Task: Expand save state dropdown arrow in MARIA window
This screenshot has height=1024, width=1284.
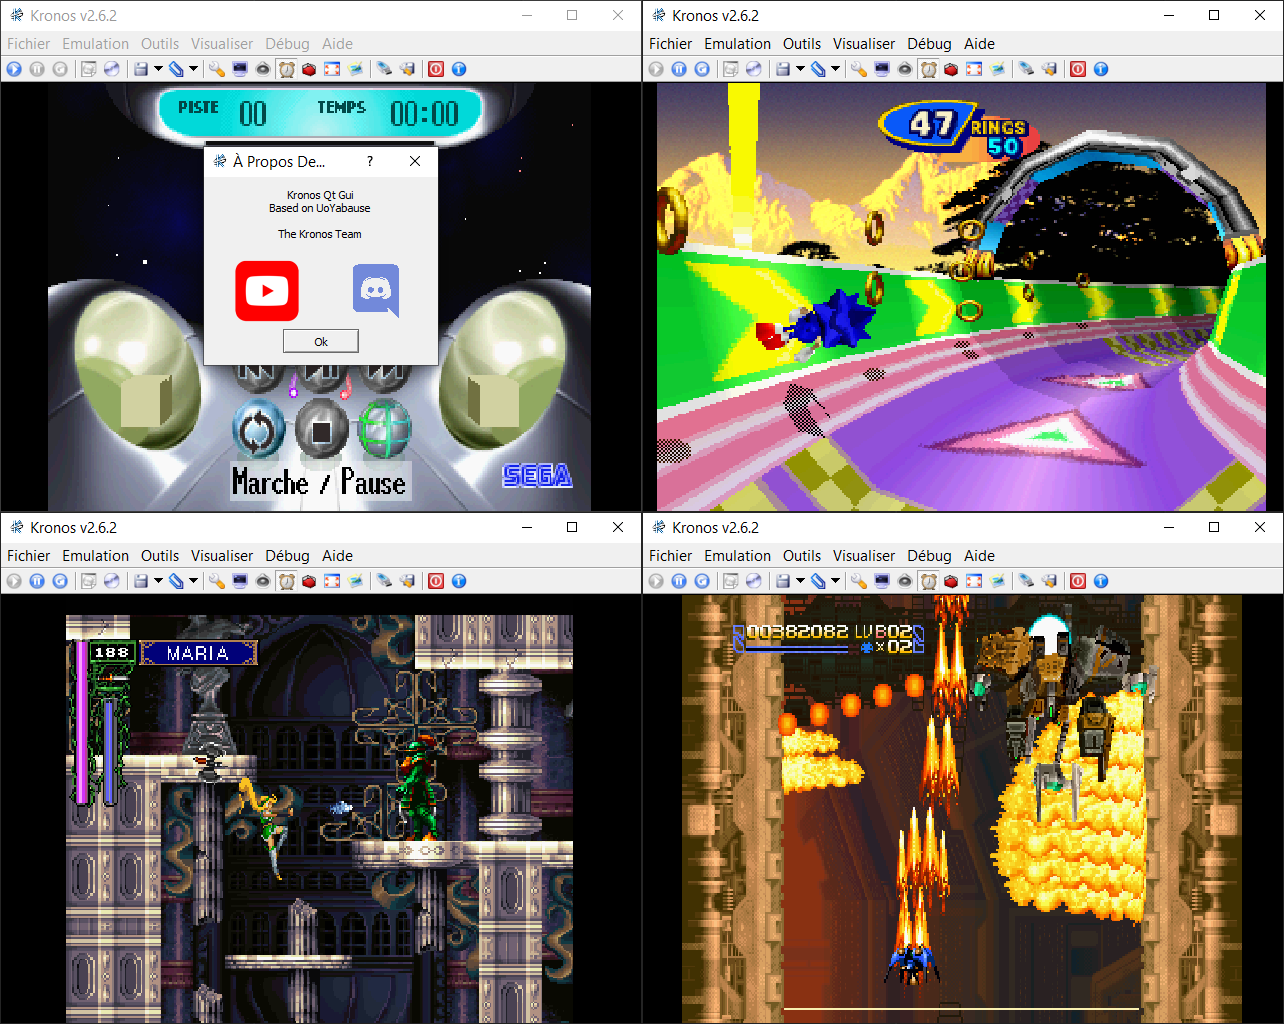Action: pos(158,581)
